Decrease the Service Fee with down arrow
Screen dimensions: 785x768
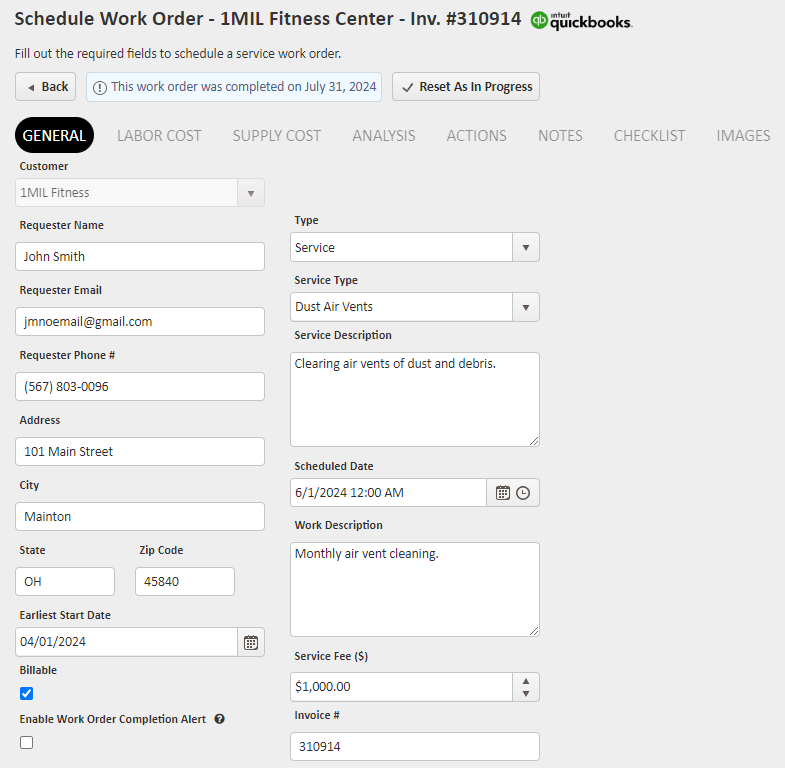[526, 694]
